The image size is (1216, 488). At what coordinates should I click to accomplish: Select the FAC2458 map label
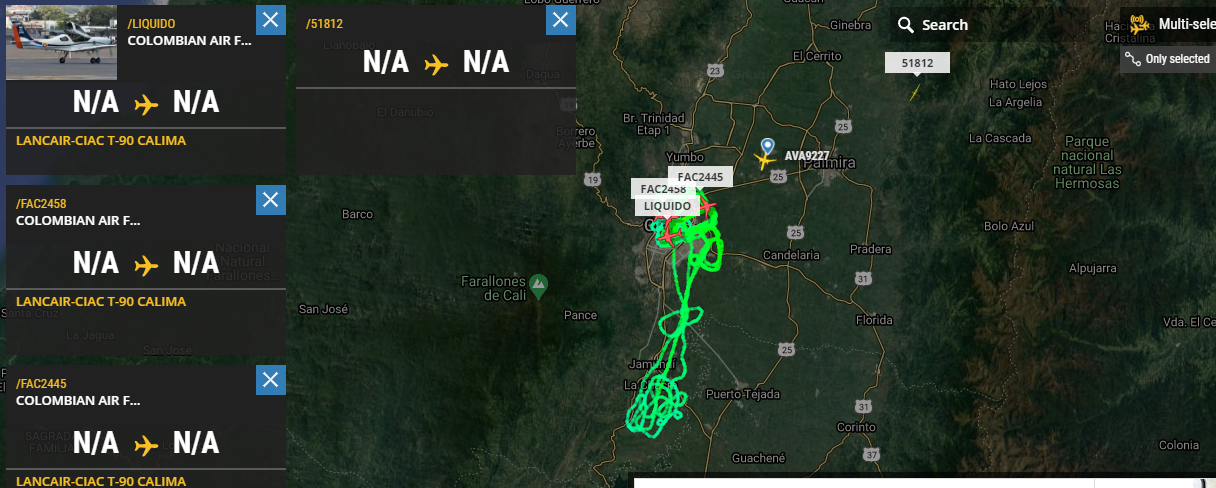(x=663, y=189)
